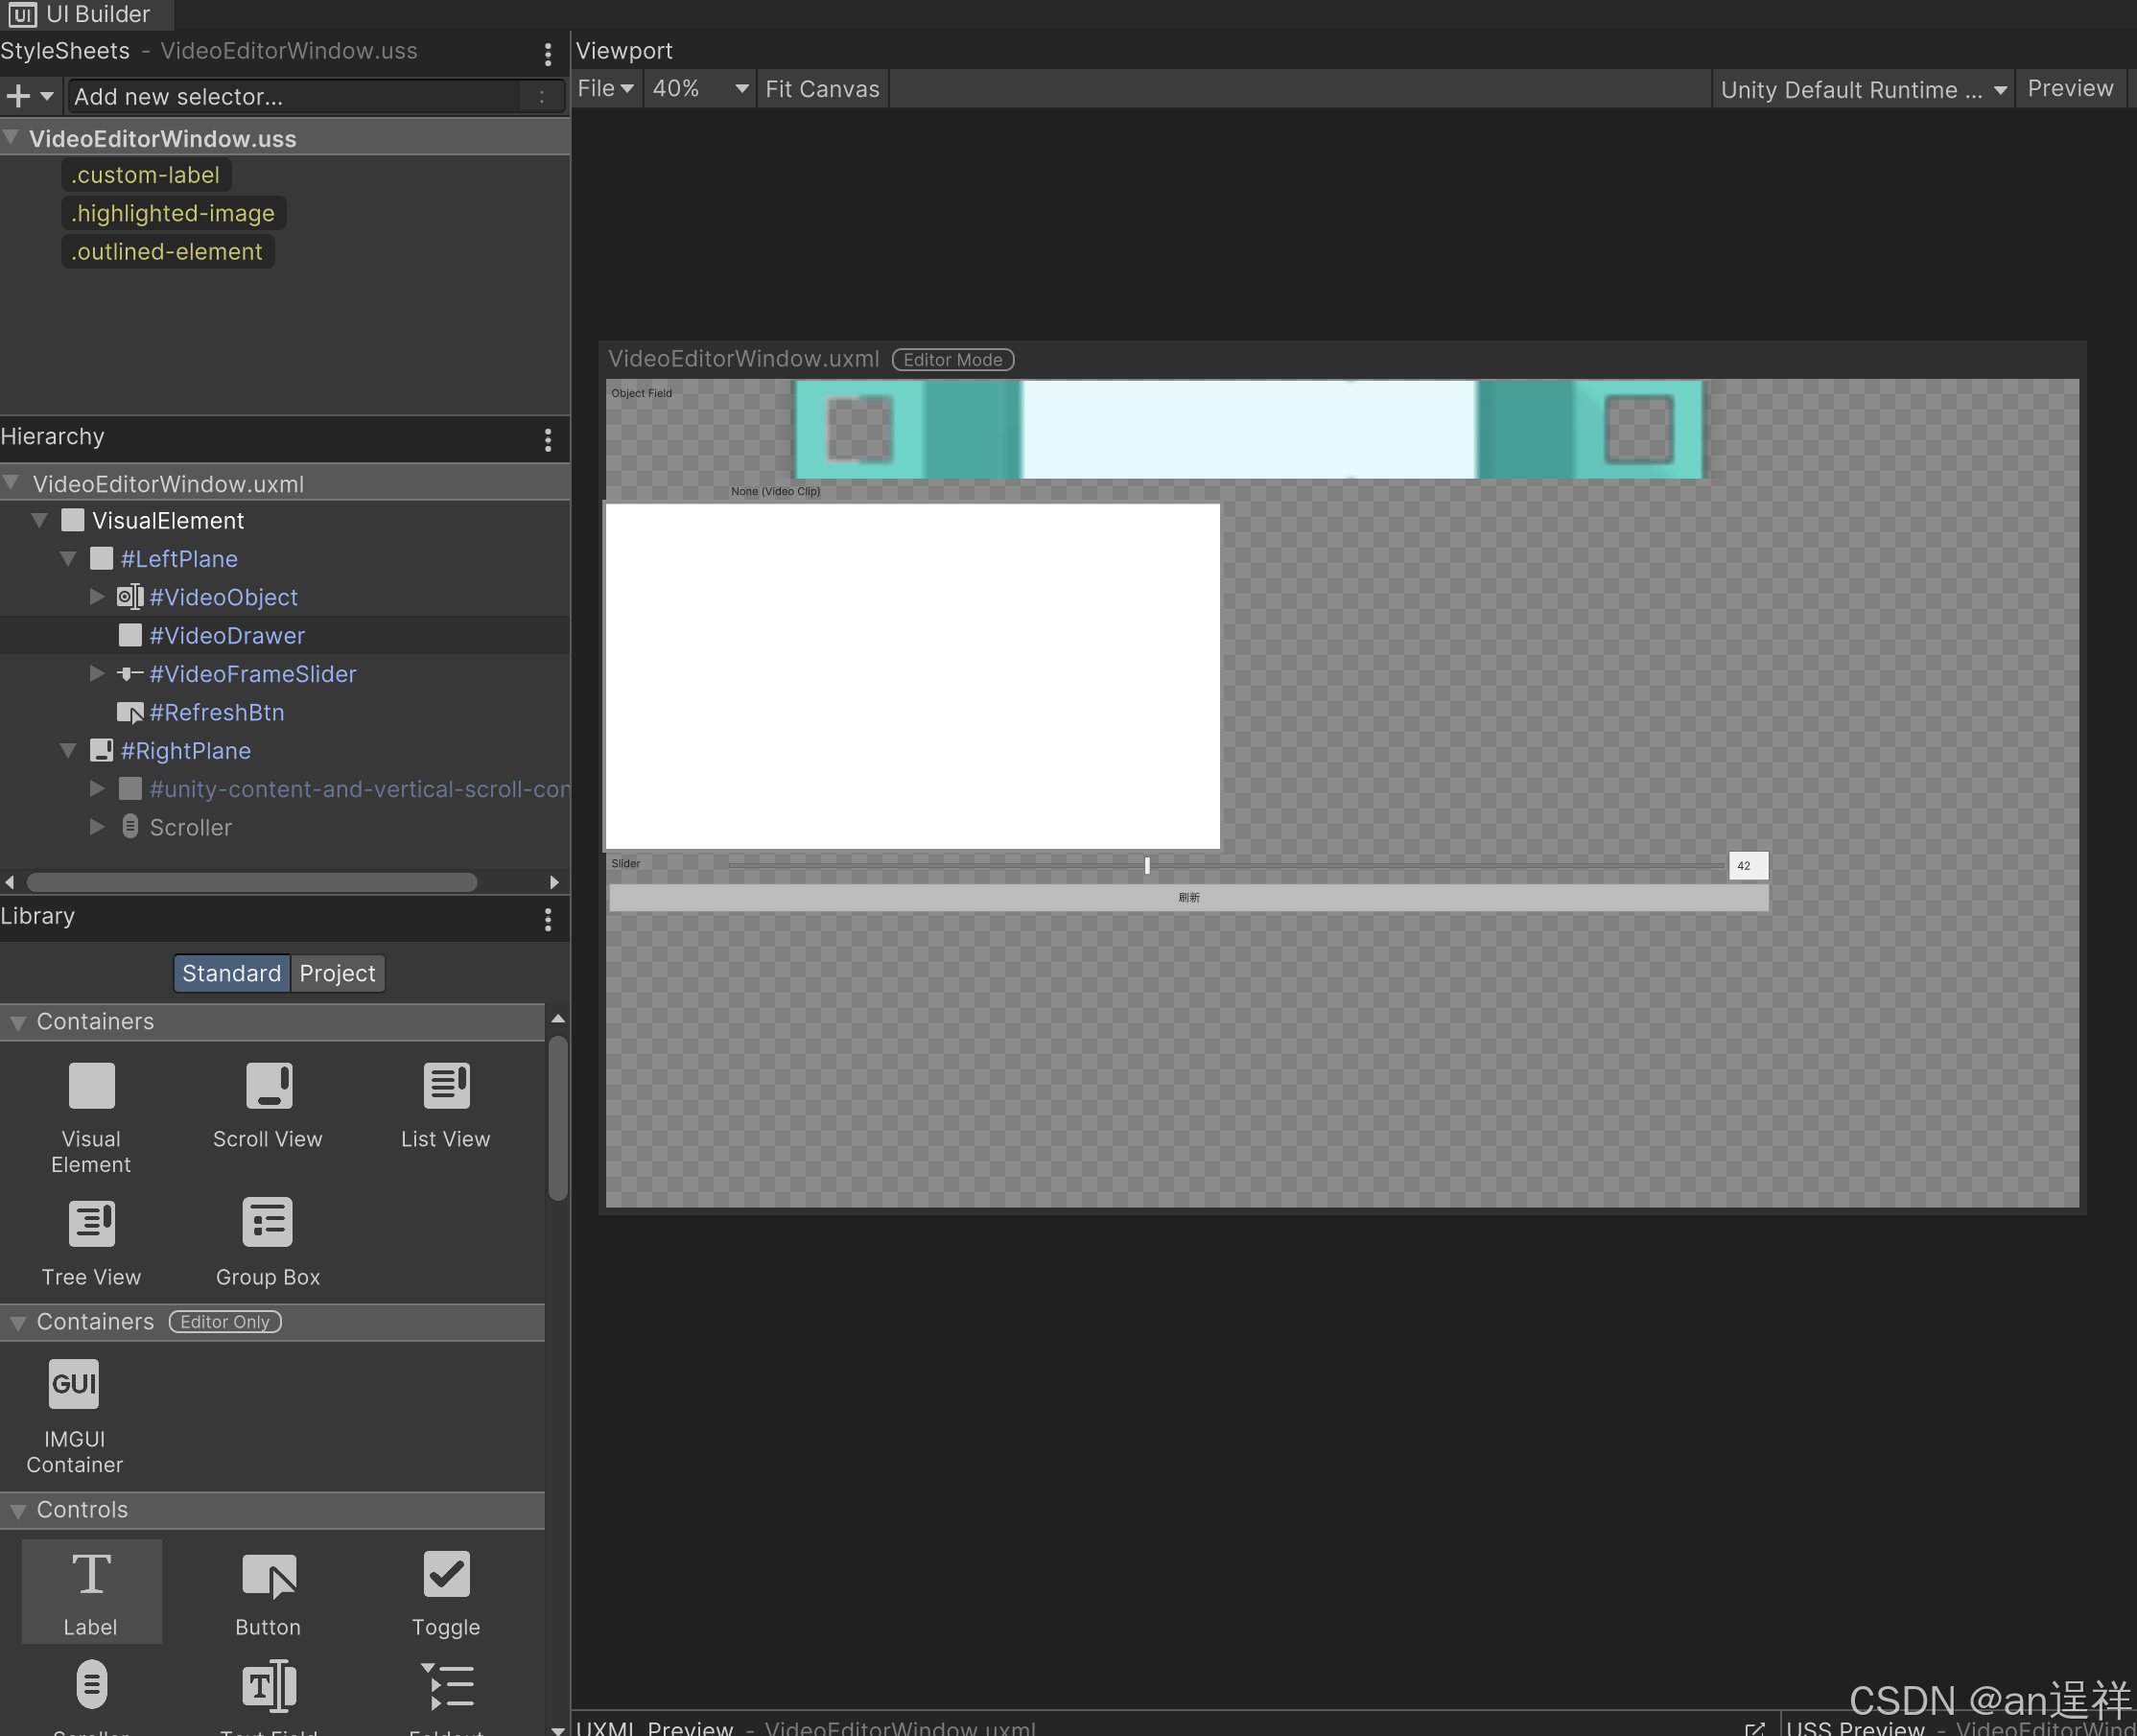Screen dimensions: 2137x1736
Task: Open the Unity Default Runtime theme dropdown
Action: pyautogui.click(x=1862, y=89)
